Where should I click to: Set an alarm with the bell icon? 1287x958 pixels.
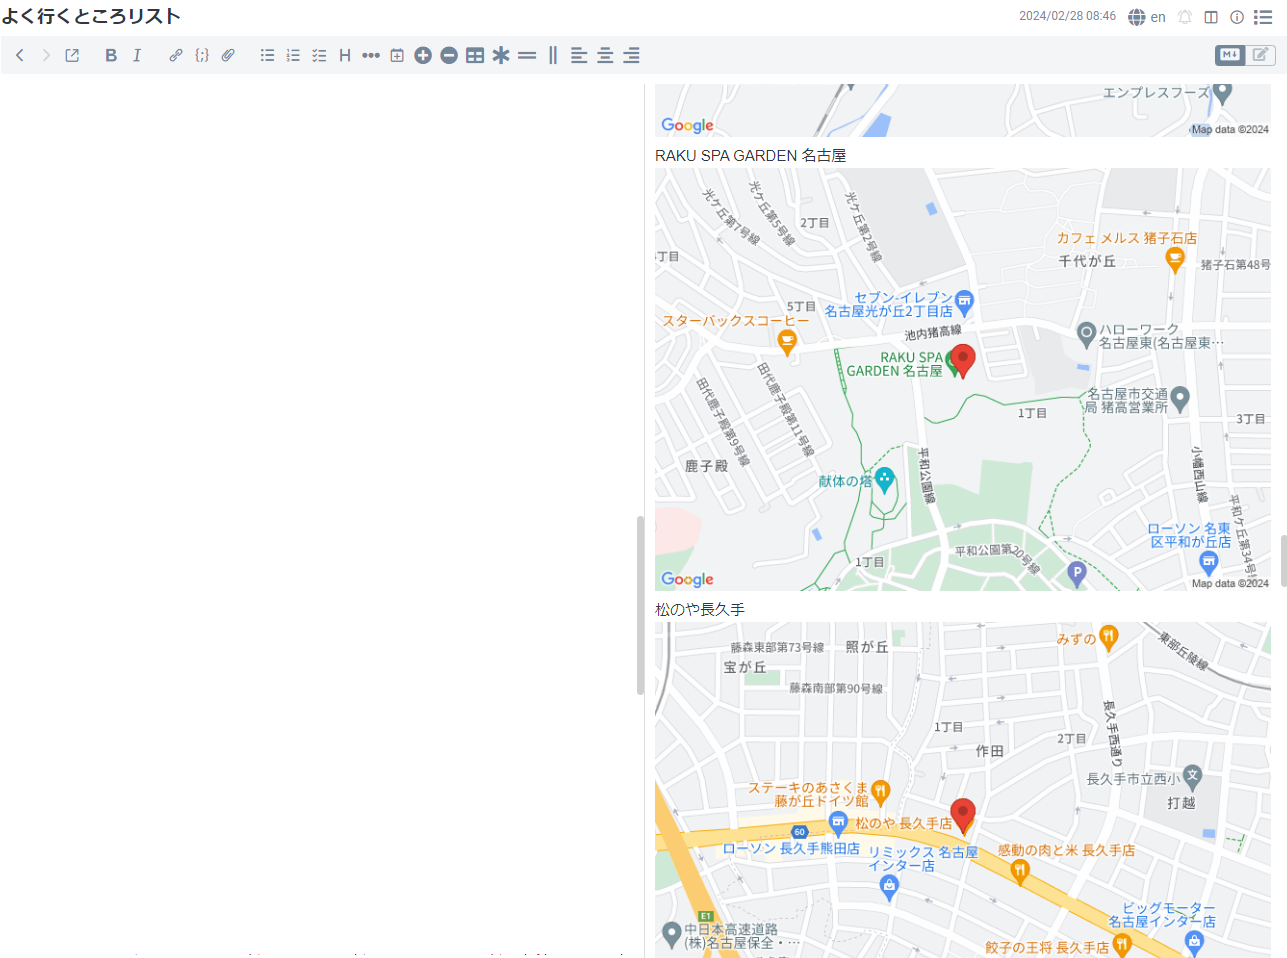(x=1185, y=17)
